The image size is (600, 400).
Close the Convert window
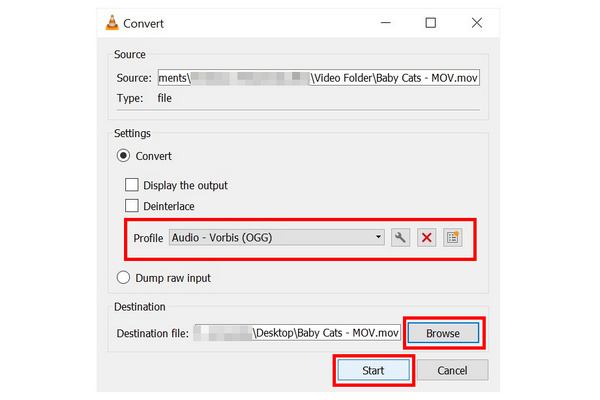coord(477,23)
